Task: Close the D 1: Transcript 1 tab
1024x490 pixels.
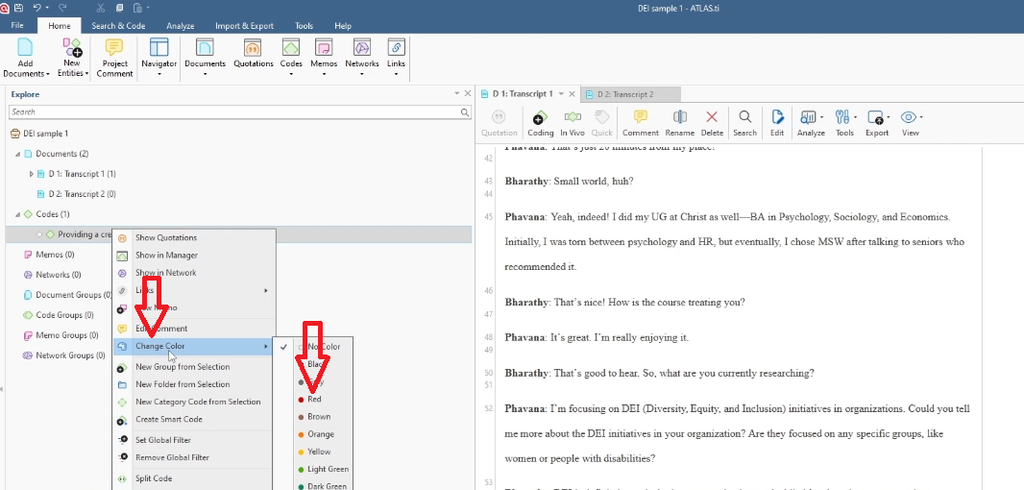Action: (572, 94)
